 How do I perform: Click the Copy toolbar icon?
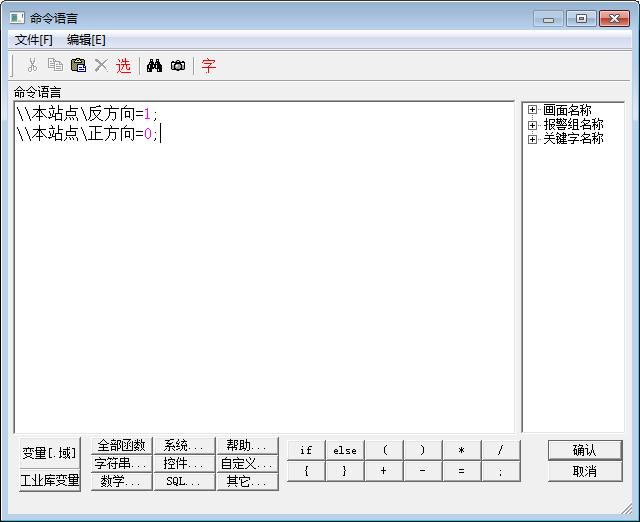coord(55,65)
